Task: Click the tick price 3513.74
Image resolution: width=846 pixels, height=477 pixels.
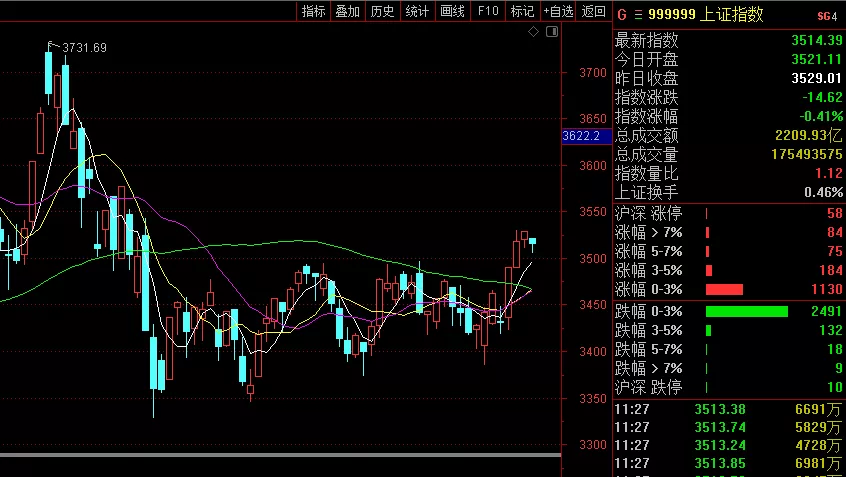Action: (720, 427)
